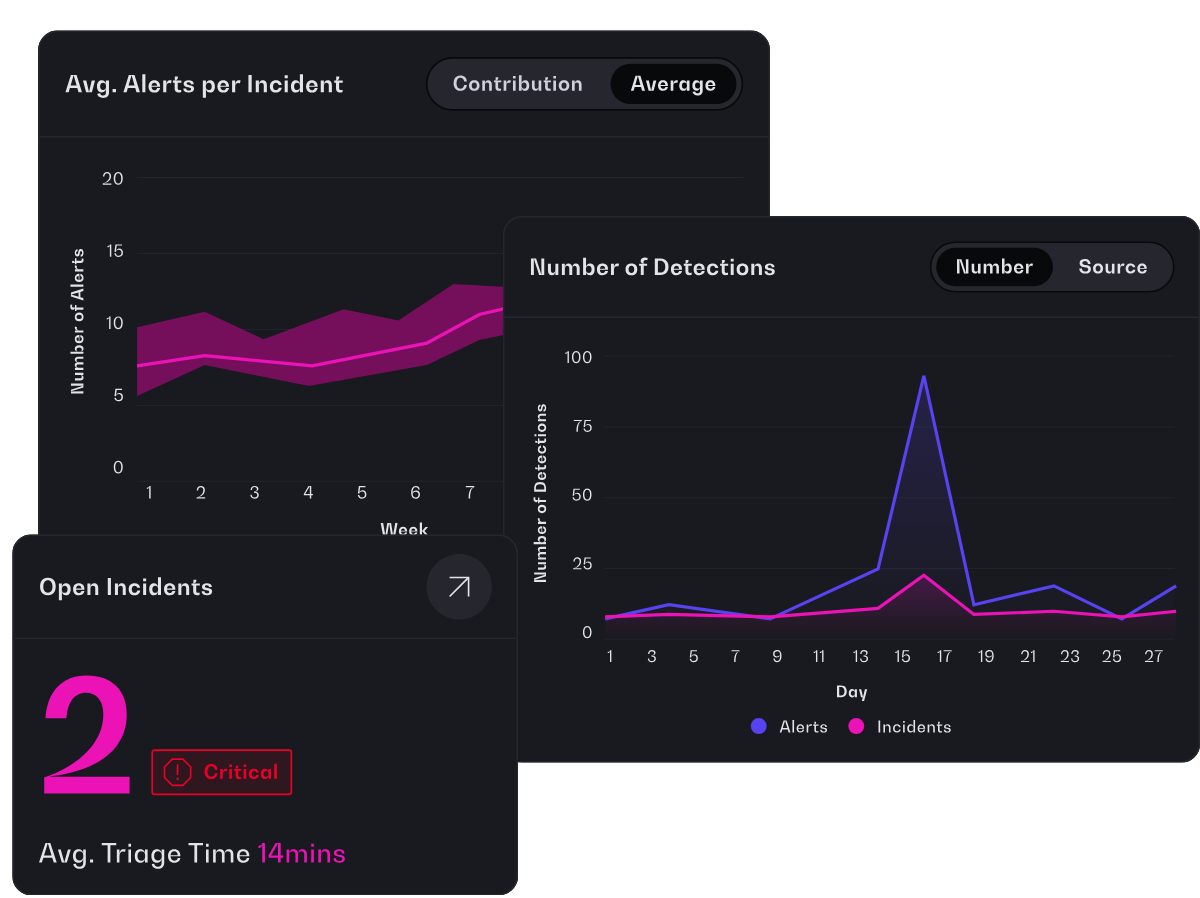
Task: Click the Incidents legend dot
Action: pos(856,727)
